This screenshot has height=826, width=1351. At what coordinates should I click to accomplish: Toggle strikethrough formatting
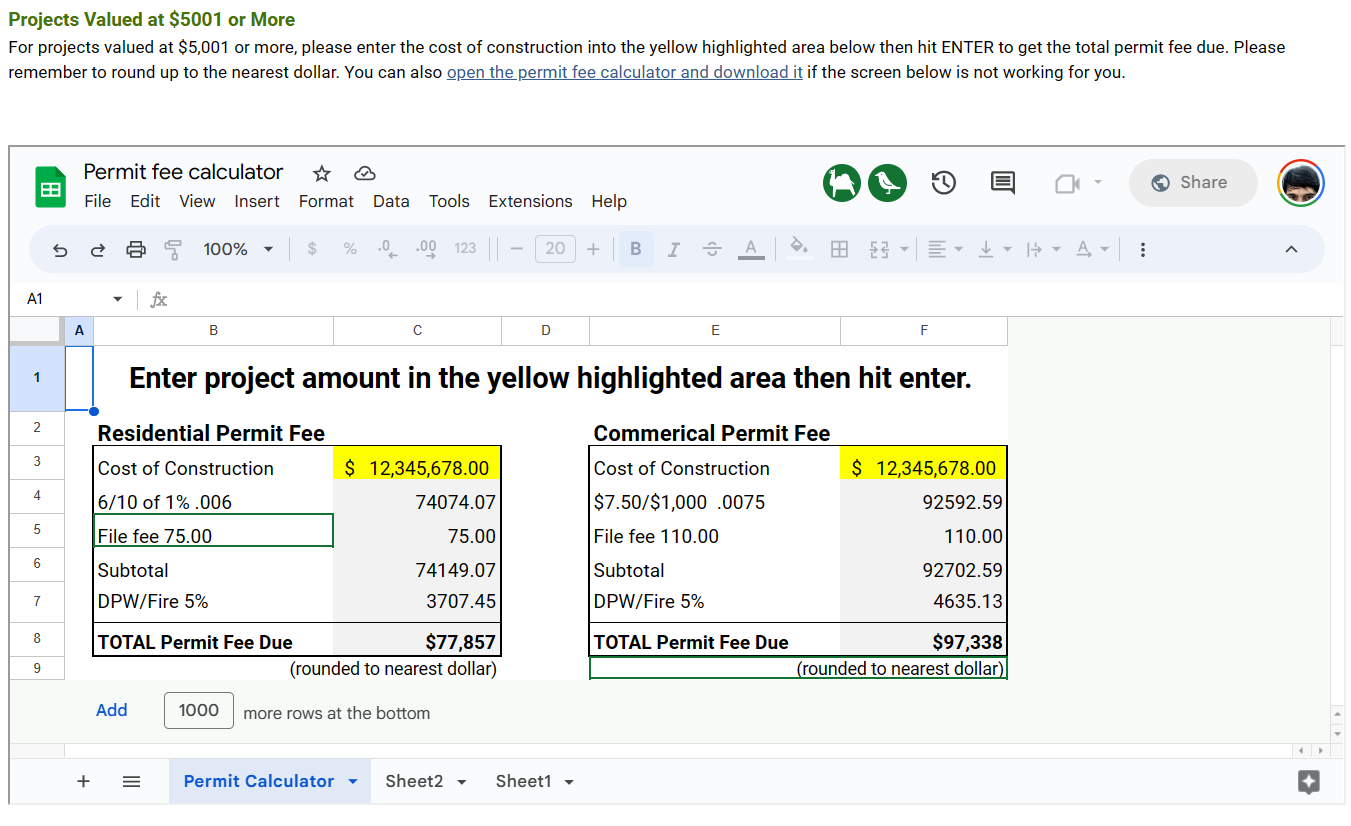711,250
